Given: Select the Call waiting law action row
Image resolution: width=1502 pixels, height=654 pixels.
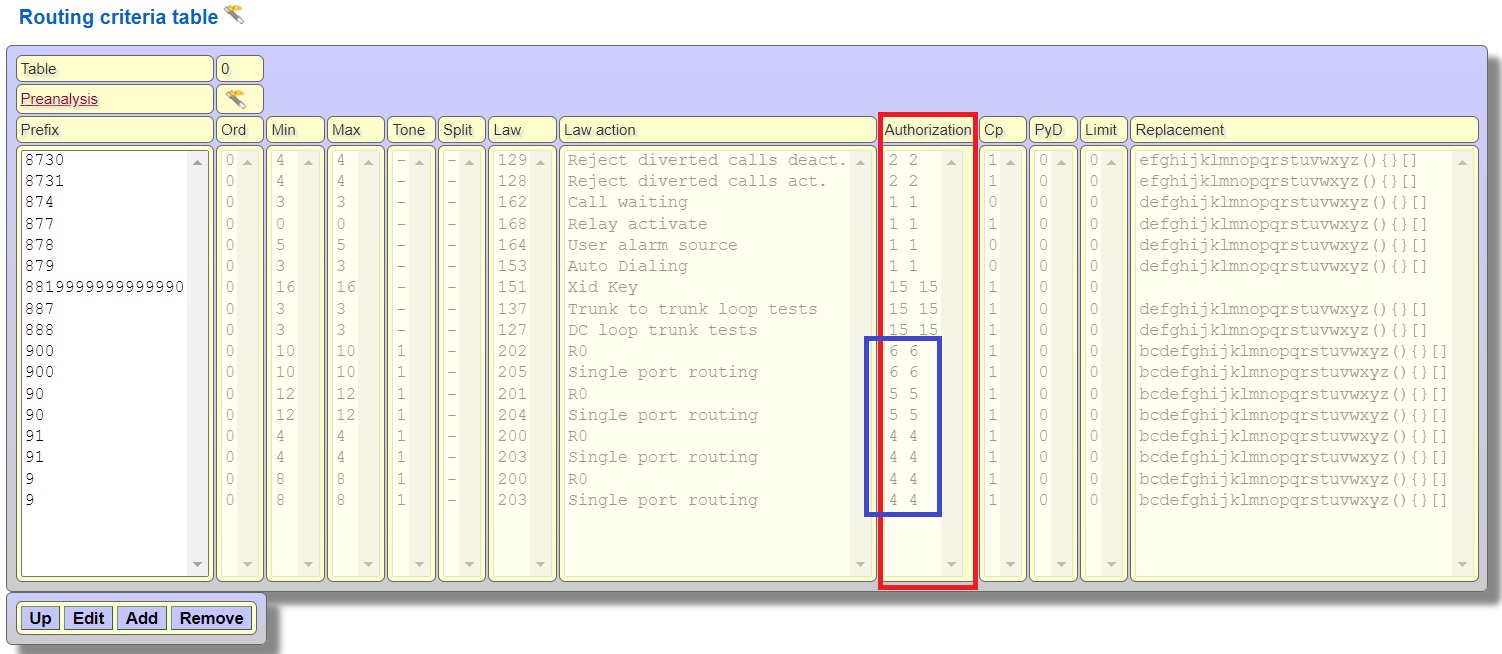Looking at the screenshot, I should tap(627, 202).
